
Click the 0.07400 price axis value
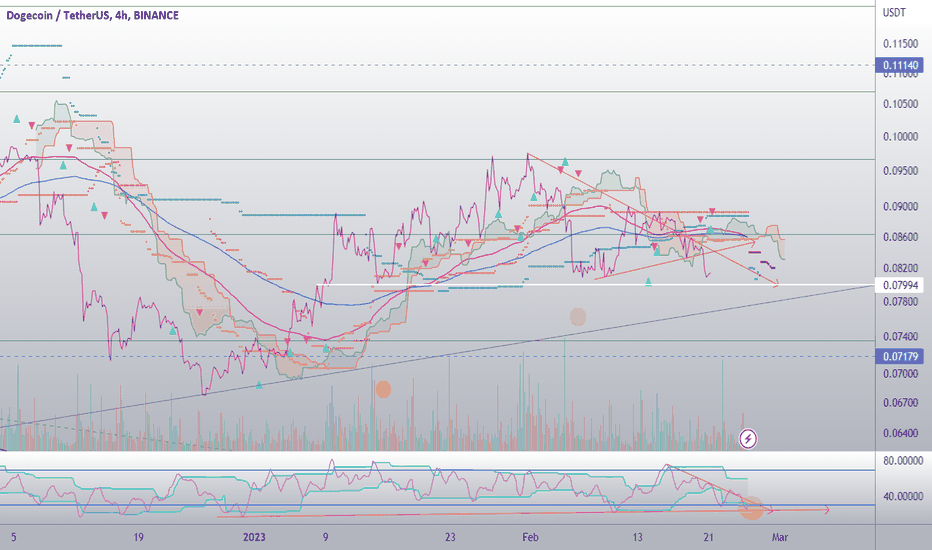point(900,337)
